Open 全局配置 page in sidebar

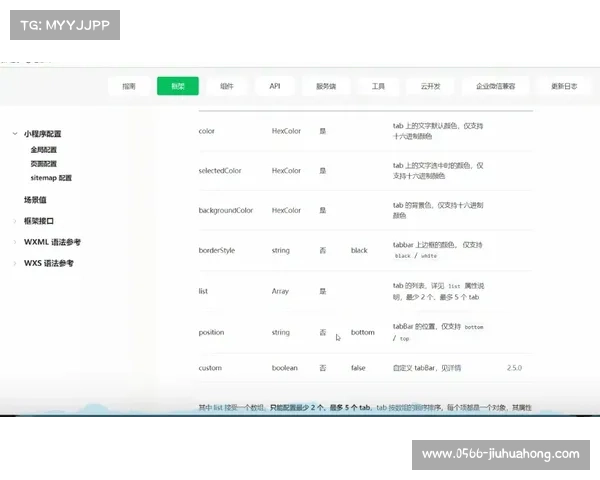point(44,150)
